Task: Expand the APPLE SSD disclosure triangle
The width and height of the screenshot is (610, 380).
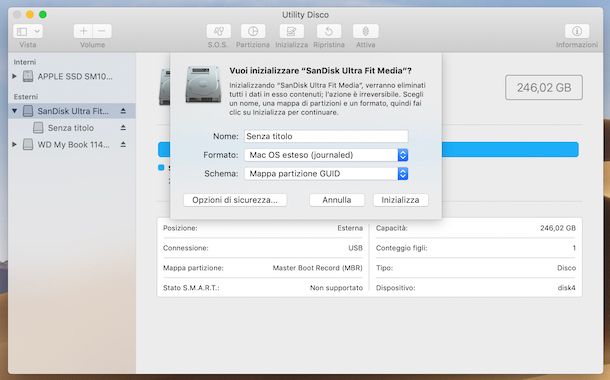Action: [x=14, y=76]
